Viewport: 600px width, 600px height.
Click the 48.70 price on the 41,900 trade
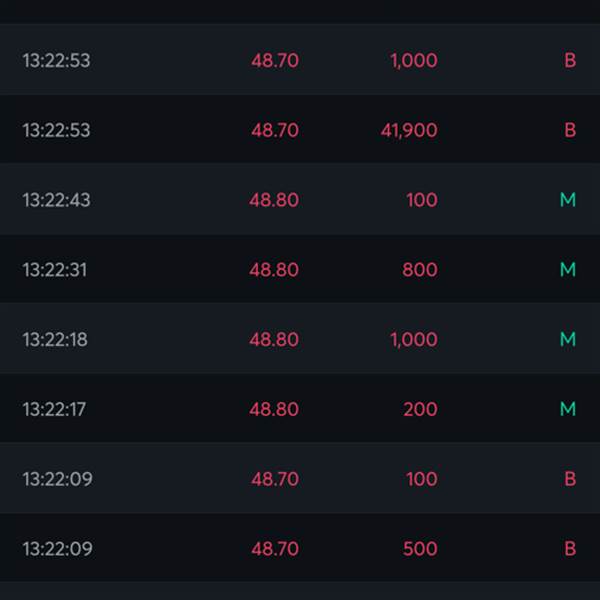275,130
